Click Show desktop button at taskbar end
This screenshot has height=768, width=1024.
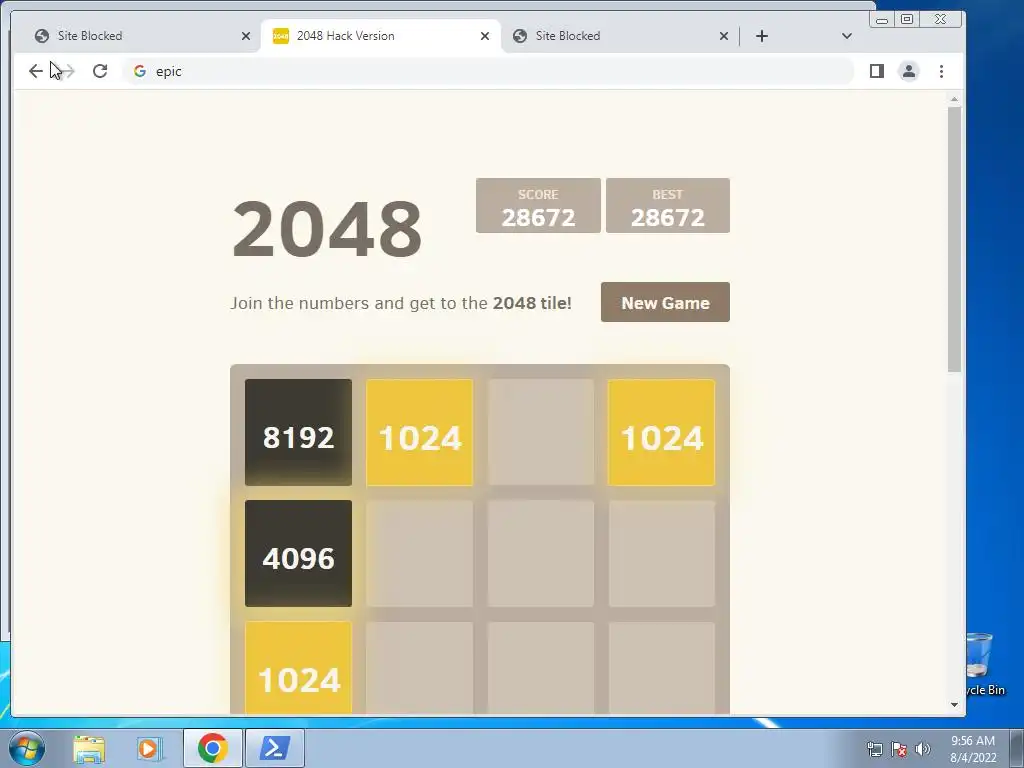pyautogui.click(x=1017, y=748)
